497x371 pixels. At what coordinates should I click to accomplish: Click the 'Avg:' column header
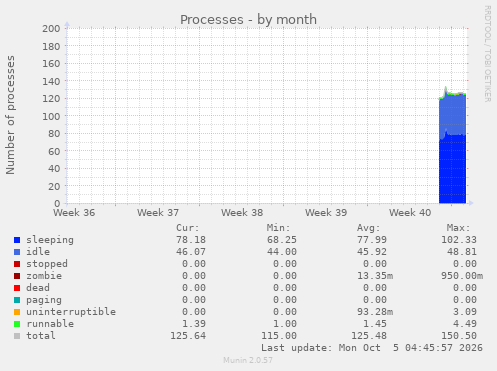[369, 228]
